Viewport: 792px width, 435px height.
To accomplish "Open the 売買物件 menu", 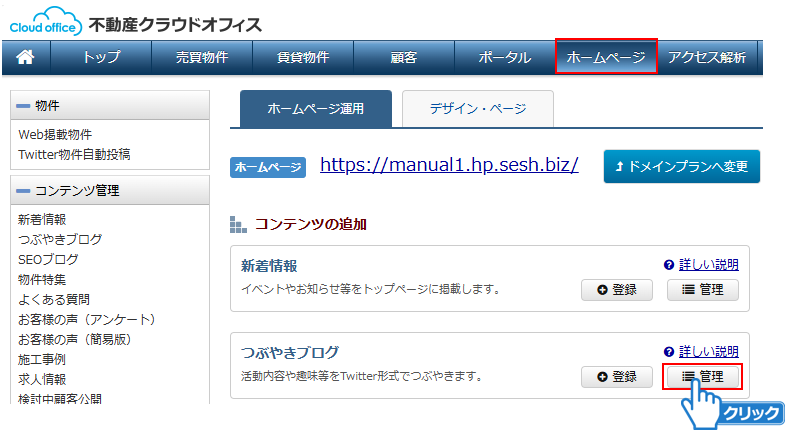I will coord(201,58).
